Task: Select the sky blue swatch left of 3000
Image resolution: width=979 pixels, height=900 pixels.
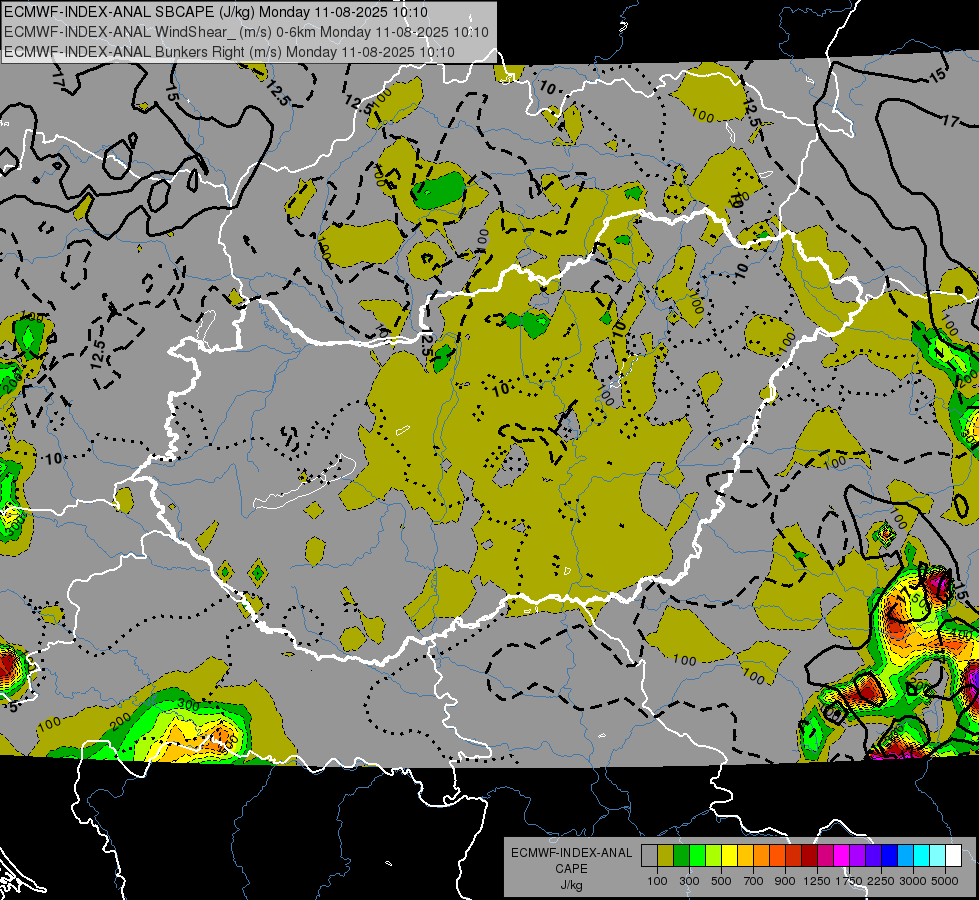Action: pyautogui.click(x=906, y=855)
